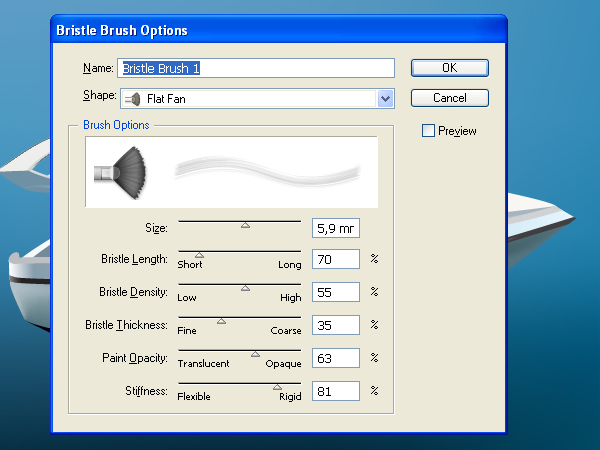Click the Bristle Length value field 70
The width and height of the screenshot is (600, 450).
coord(336,259)
